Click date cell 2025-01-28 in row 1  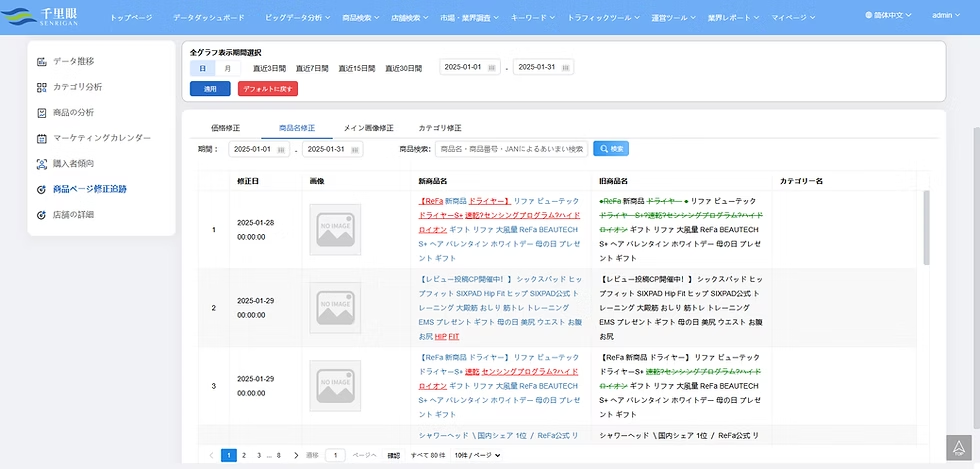pyautogui.click(x=256, y=229)
